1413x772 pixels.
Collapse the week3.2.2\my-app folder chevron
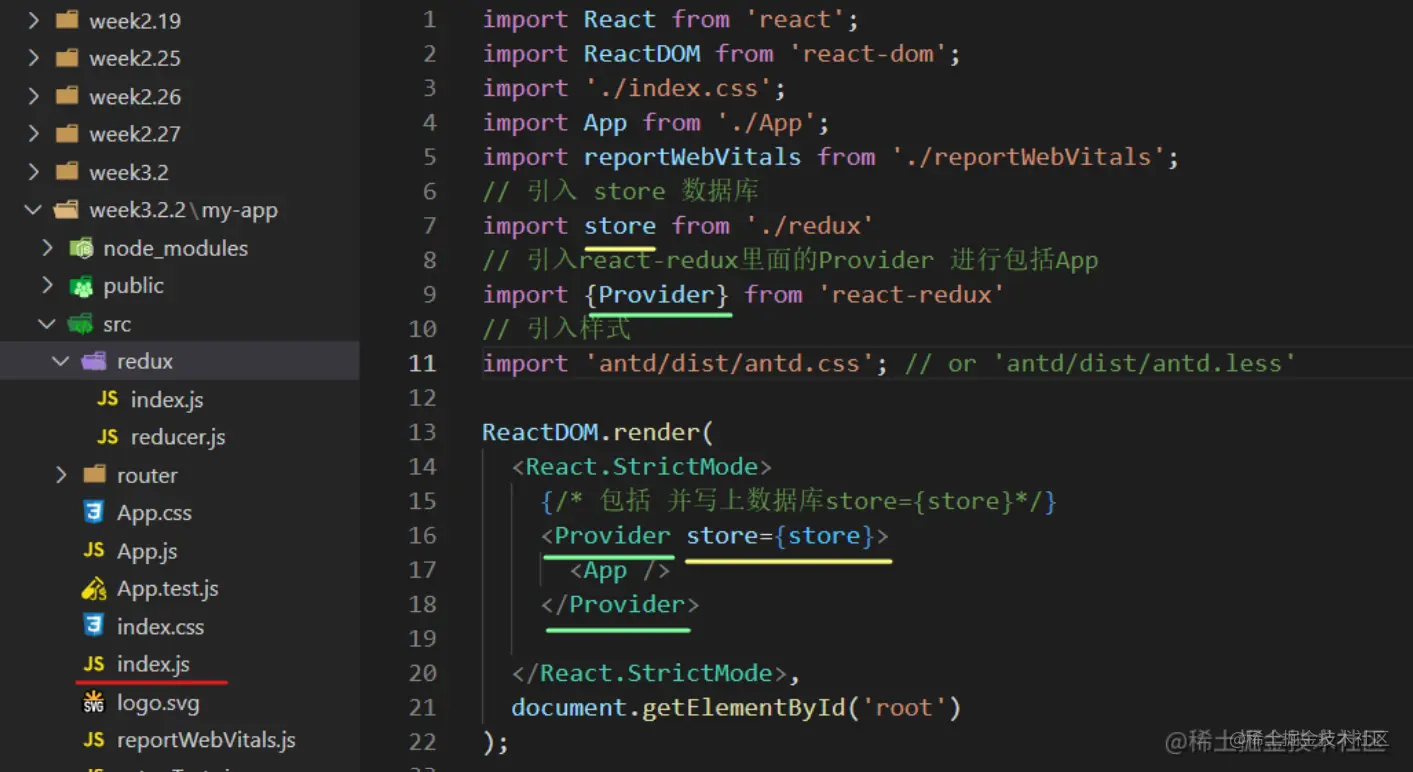coord(33,210)
